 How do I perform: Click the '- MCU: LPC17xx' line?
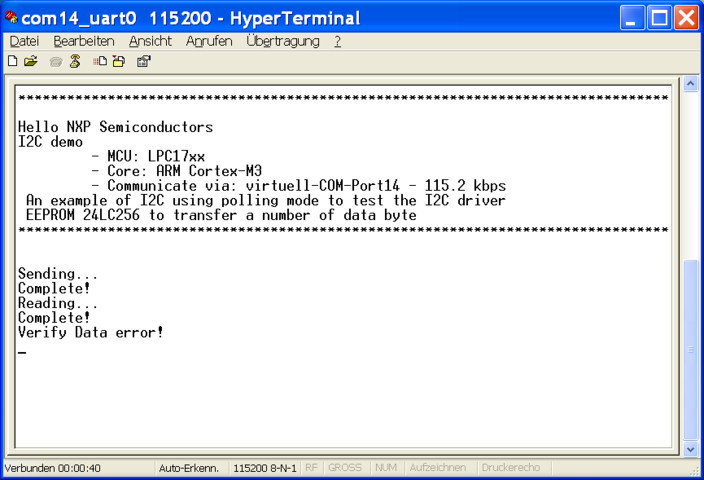point(148,156)
